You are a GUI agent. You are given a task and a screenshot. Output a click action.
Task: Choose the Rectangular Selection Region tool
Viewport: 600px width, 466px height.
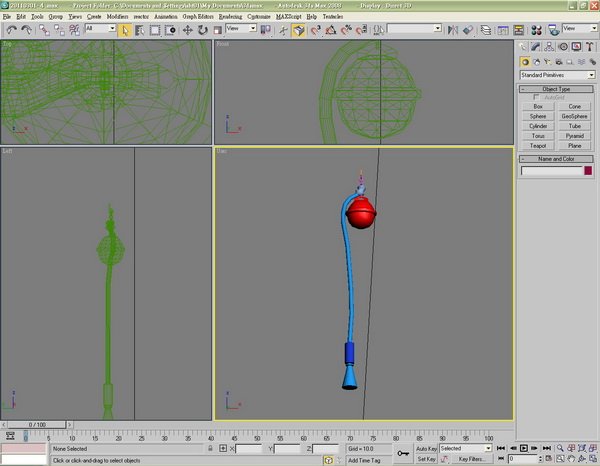(155, 30)
